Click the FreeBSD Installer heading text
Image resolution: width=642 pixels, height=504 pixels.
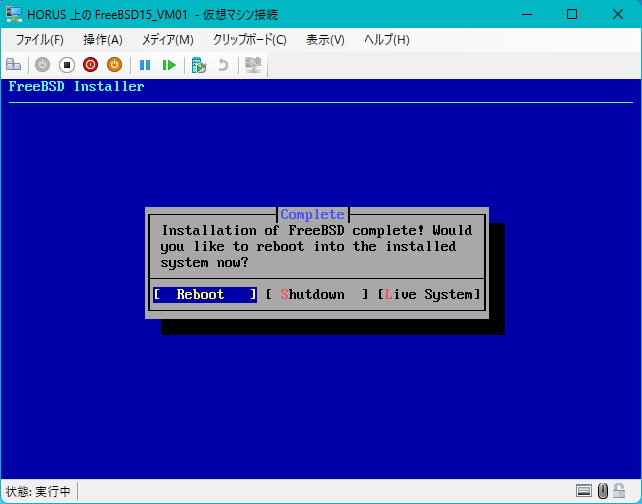76,86
